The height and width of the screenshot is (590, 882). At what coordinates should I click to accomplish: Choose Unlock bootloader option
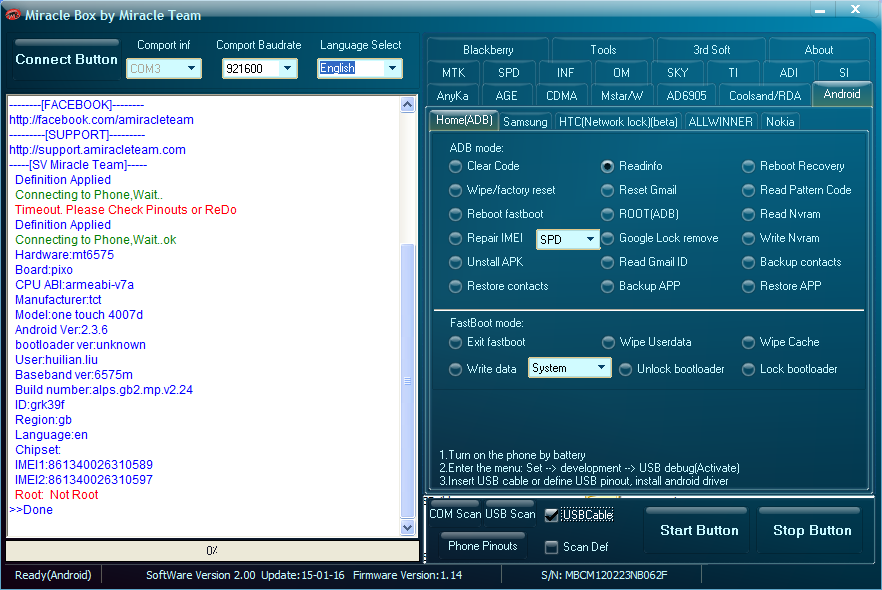point(626,370)
